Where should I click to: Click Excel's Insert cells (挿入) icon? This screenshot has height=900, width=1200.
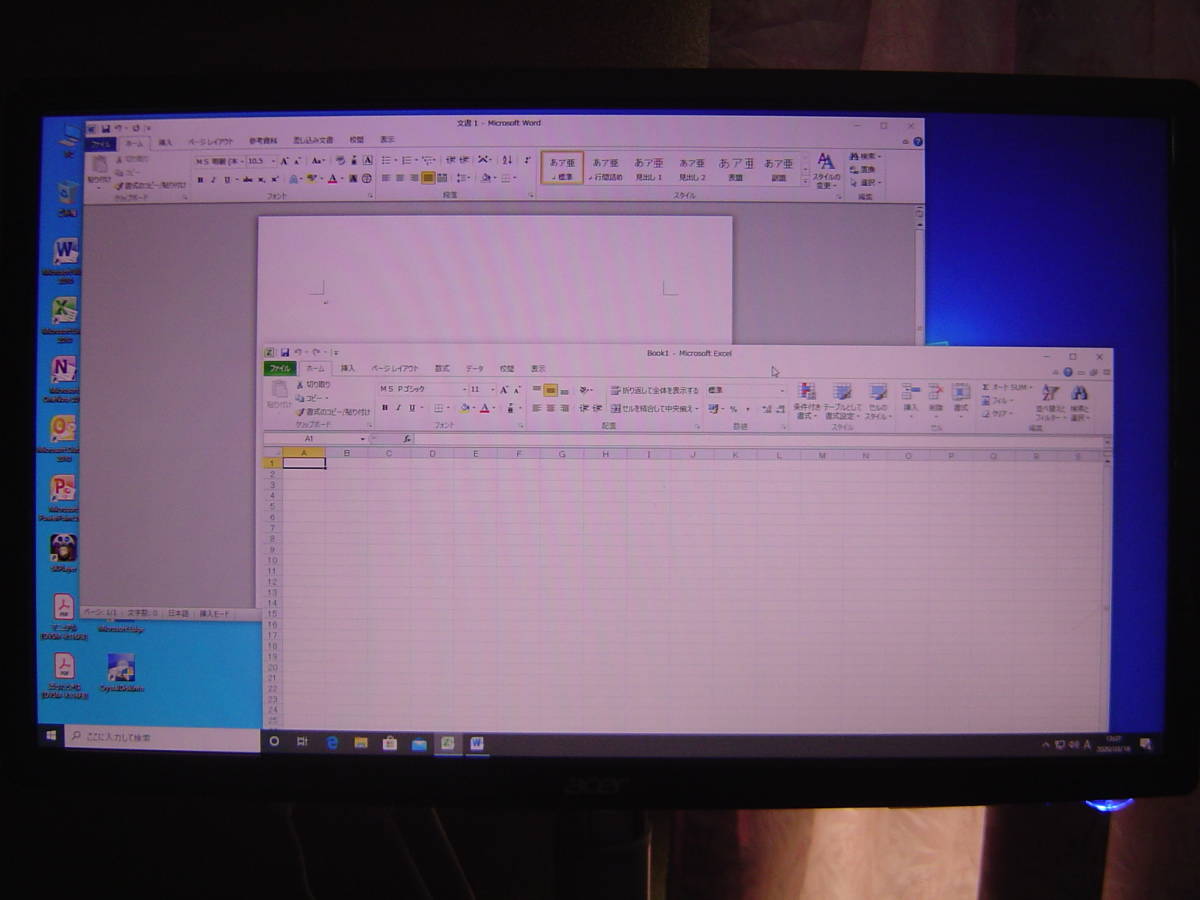[x=911, y=391]
